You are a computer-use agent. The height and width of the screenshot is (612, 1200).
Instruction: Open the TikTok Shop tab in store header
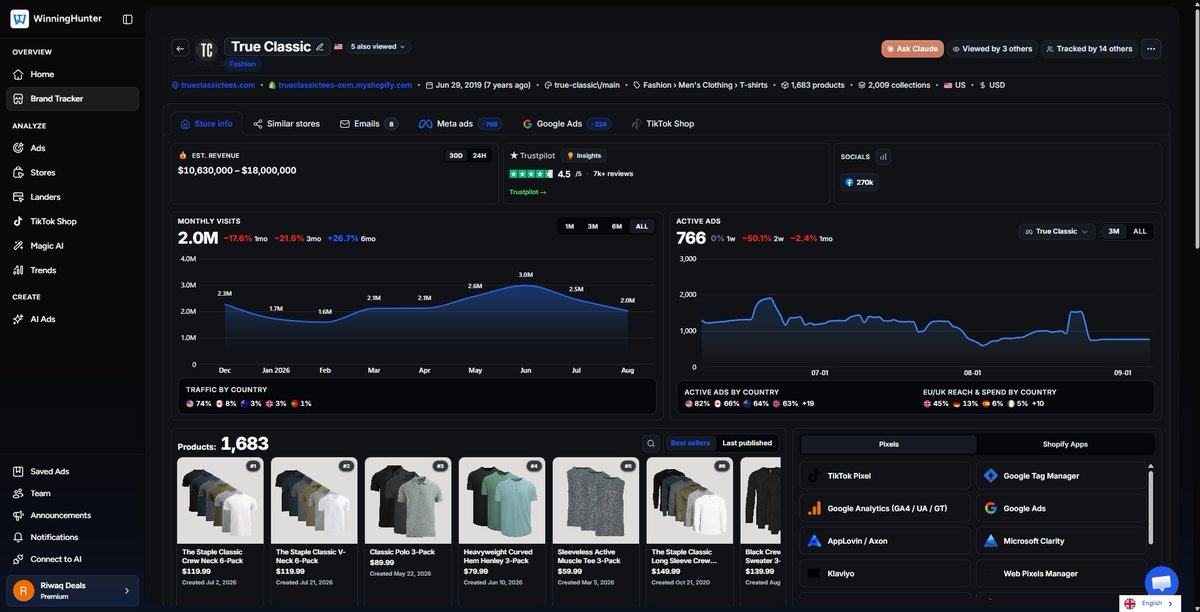pyautogui.click(x=662, y=124)
